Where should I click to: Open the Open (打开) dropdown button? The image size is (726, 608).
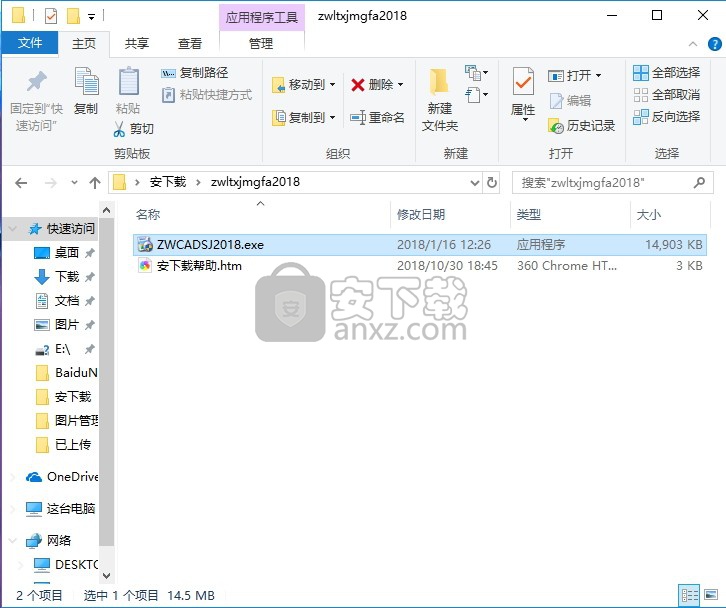point(574,75)
